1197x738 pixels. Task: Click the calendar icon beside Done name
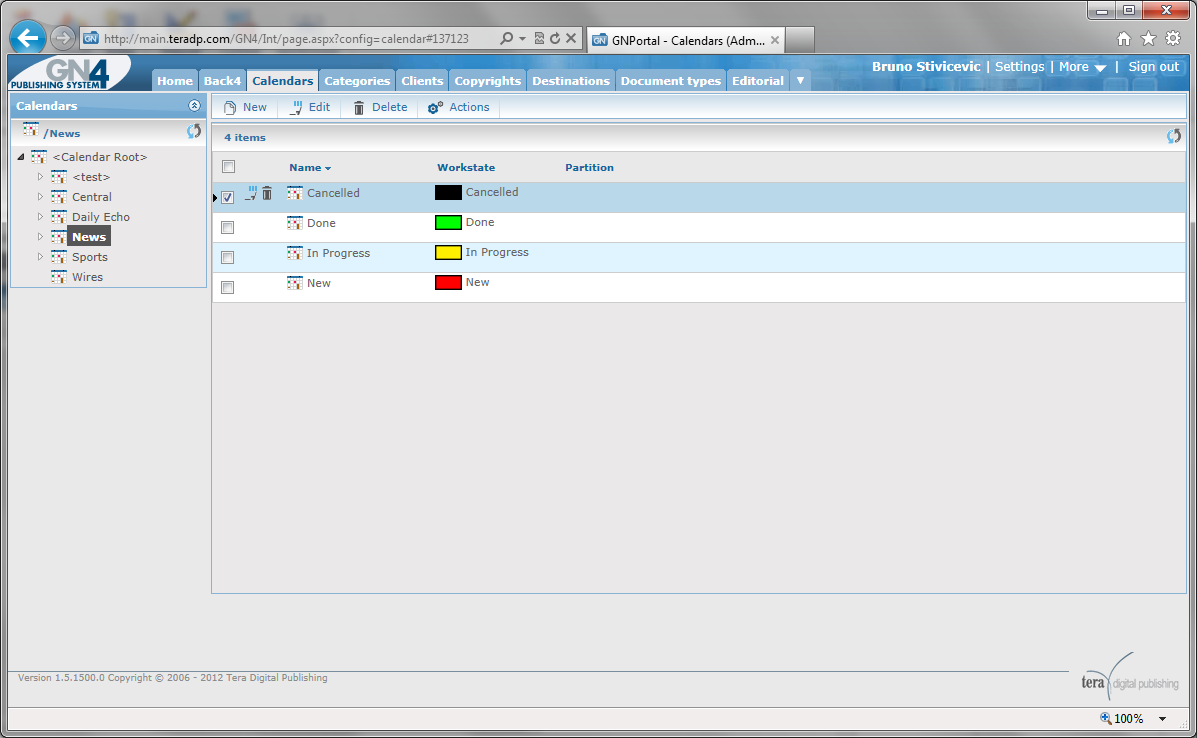[295, 223]
